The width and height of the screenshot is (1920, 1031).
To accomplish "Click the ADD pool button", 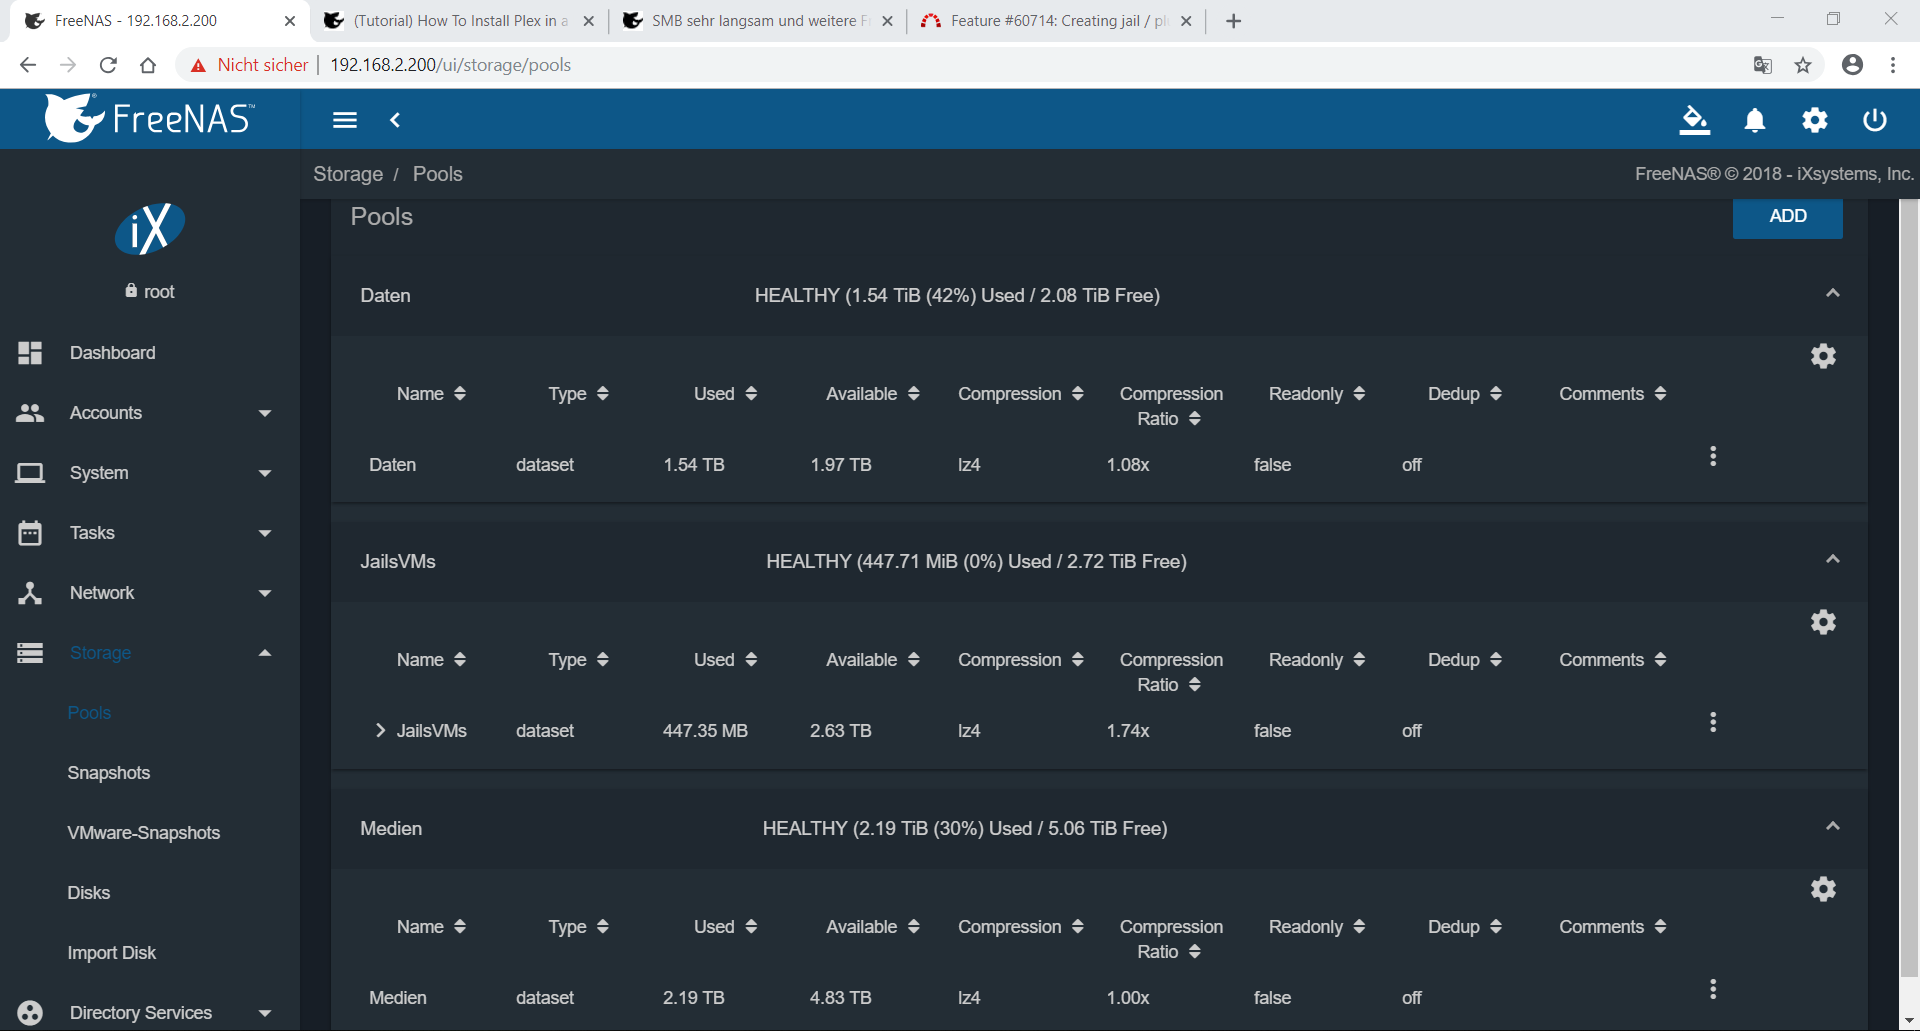I will (1787, 217).
